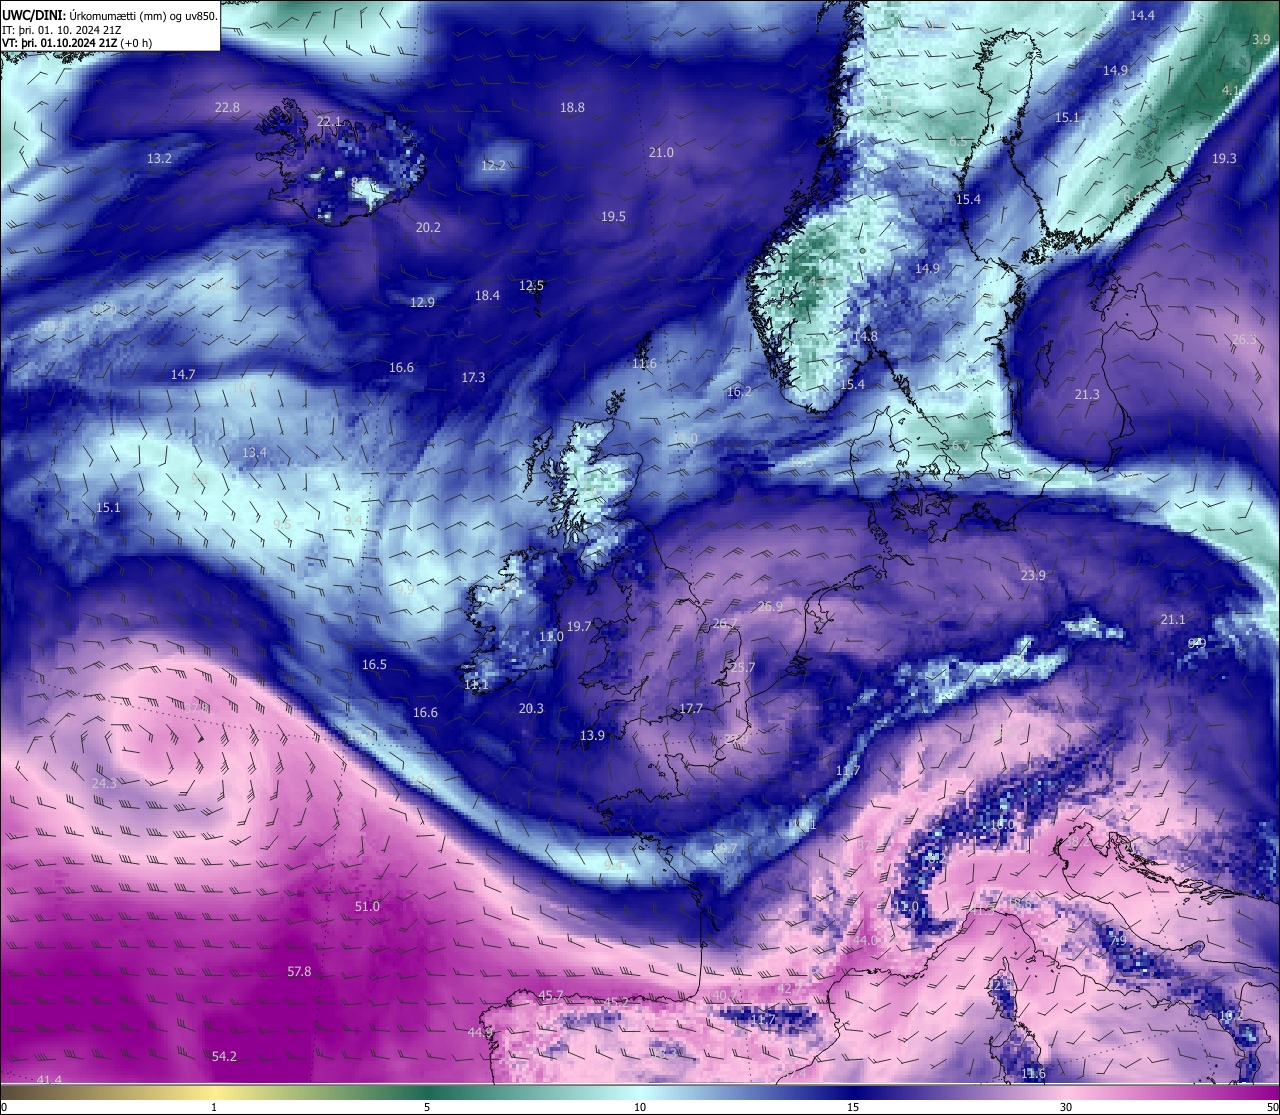Click the 14.8 value over southern Norway
Screen dimensions: 1280x1115
click(x=865, y=336)
